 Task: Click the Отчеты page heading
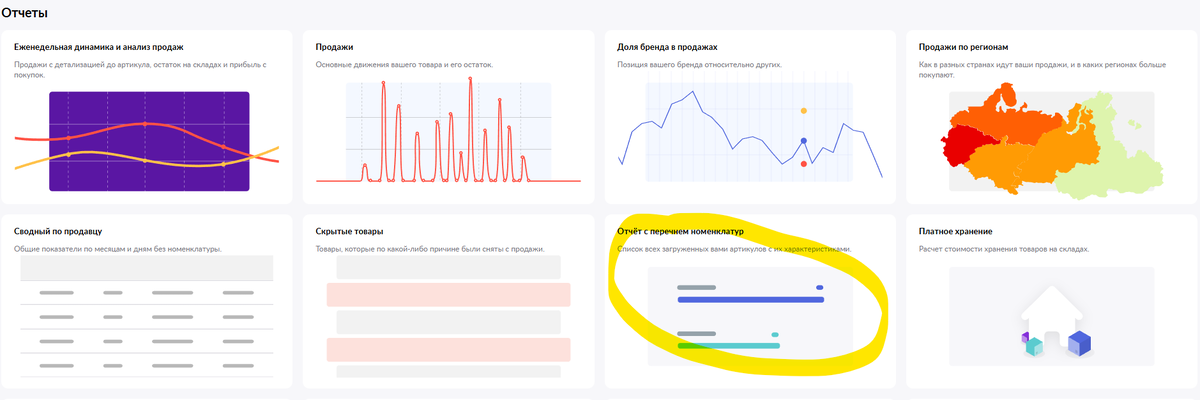tap(25, 12)
